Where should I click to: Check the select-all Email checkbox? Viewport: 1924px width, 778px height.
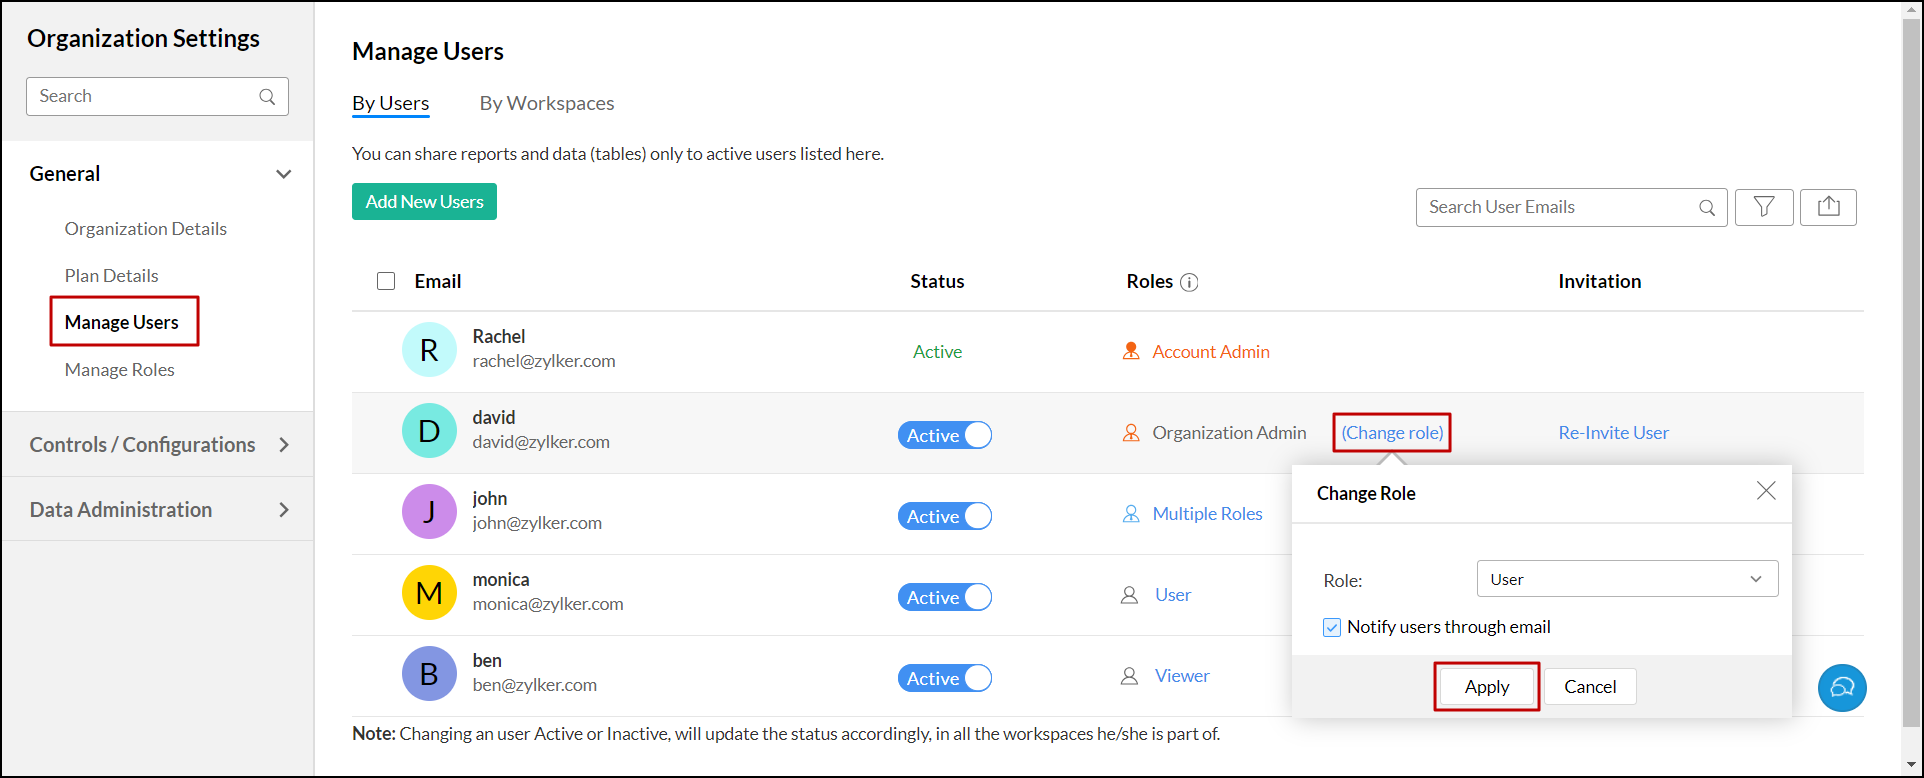tap(386, 281)
